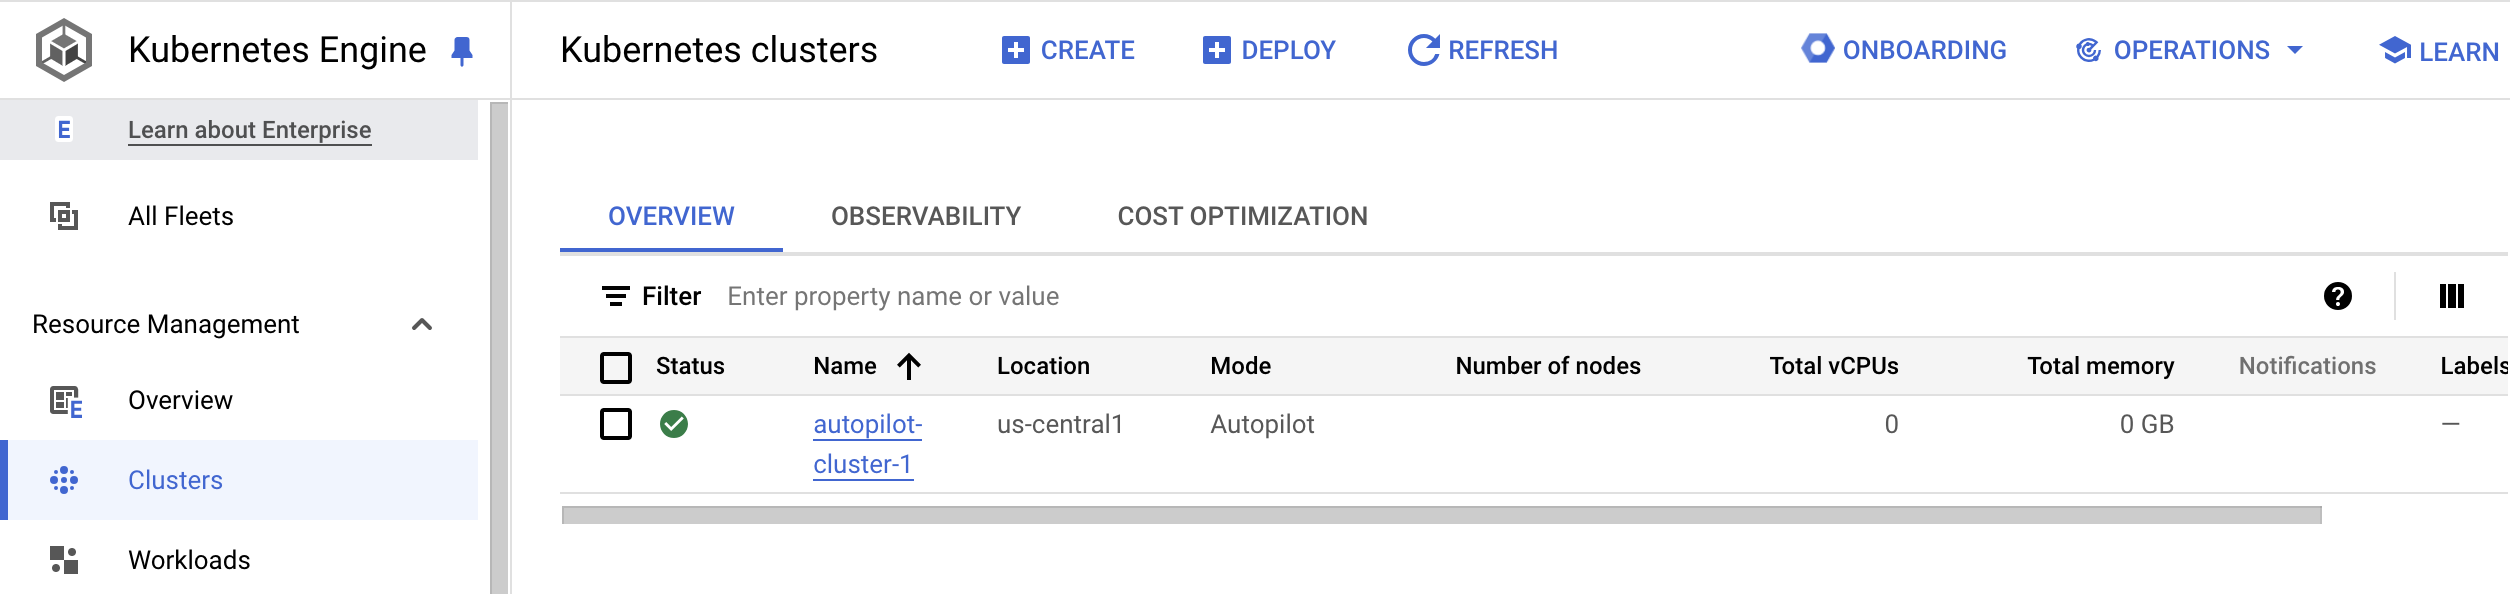Click the CREATE button
The width and height of the screenshot is (2510, 594).
pyautogui.click(x=1068, y=50)
